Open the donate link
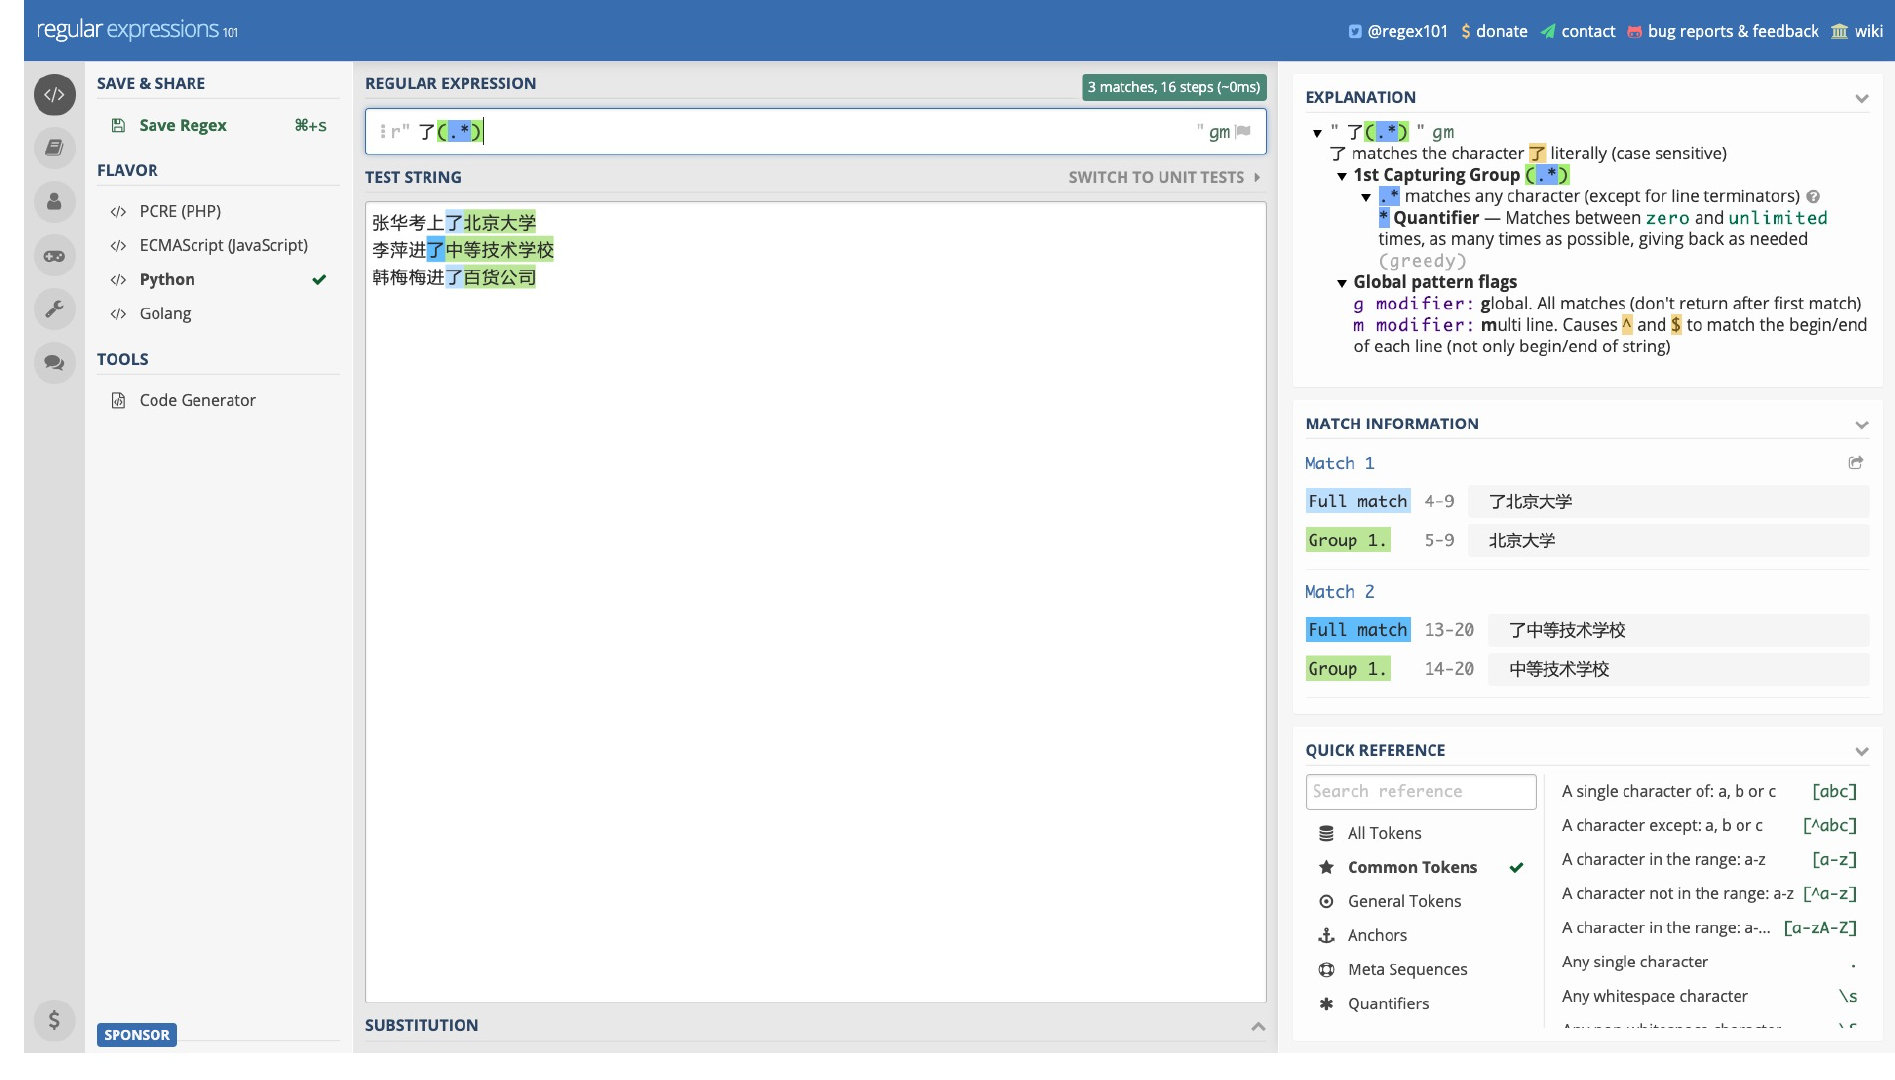This screenshot has height=1080, width=1895. pos(1494,31)
